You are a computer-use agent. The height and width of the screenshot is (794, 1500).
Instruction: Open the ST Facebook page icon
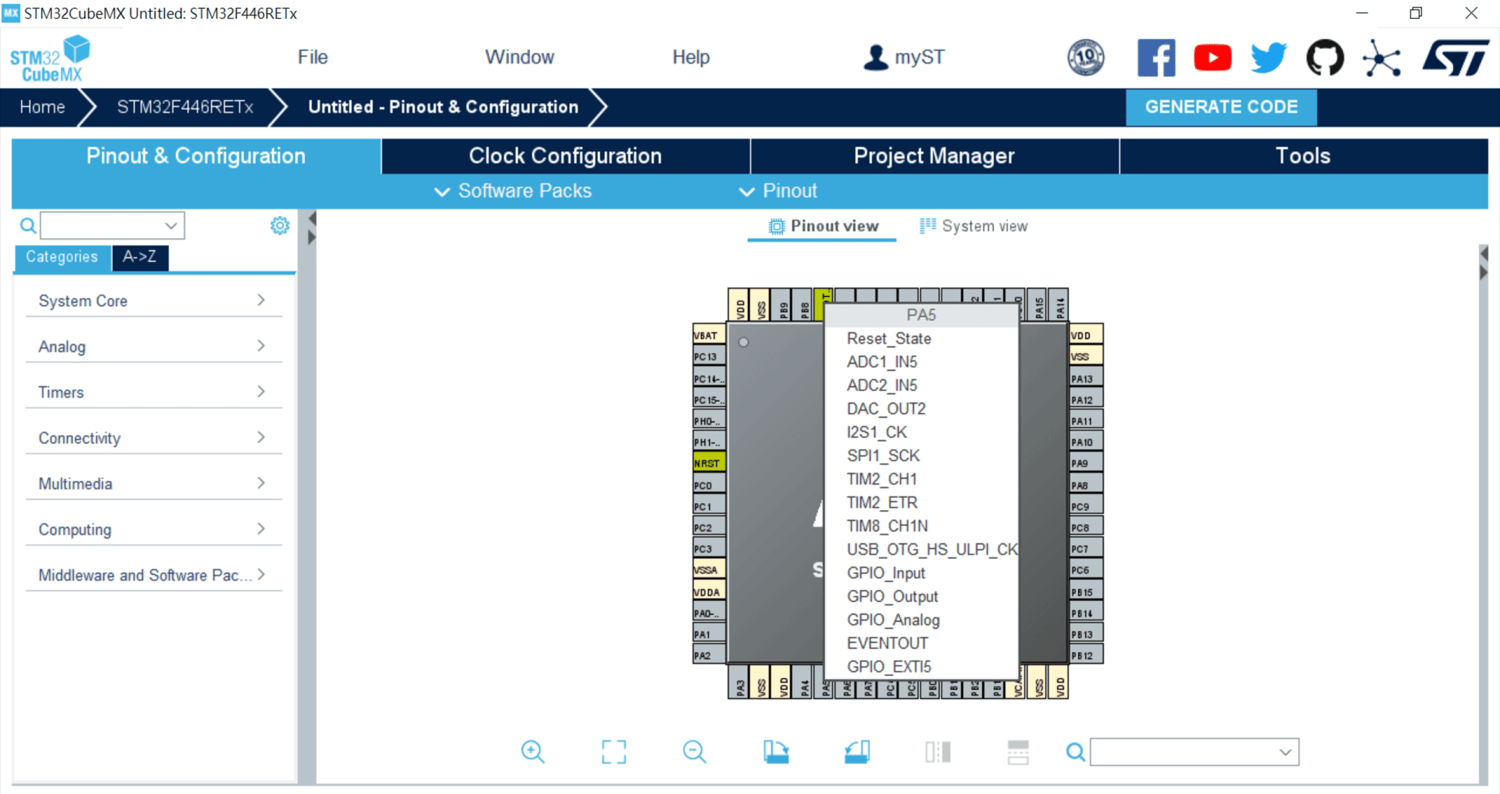(1156, 58)
